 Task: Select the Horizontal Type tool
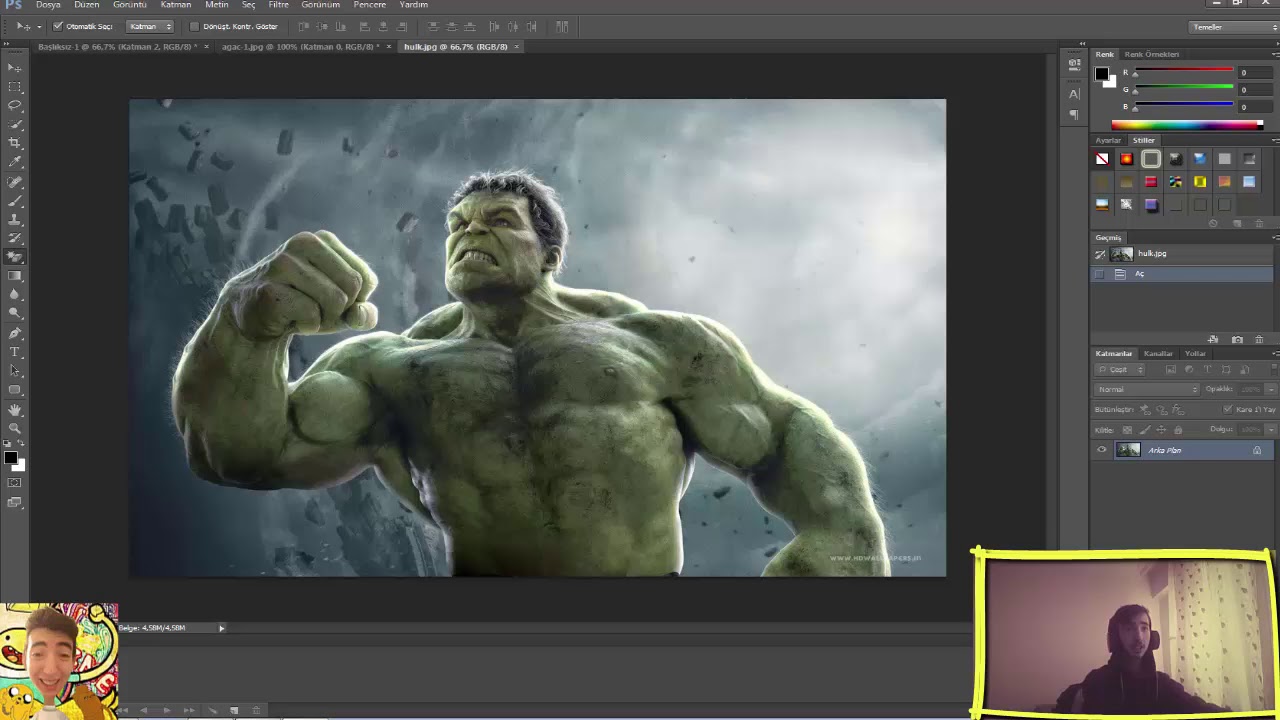15,352
